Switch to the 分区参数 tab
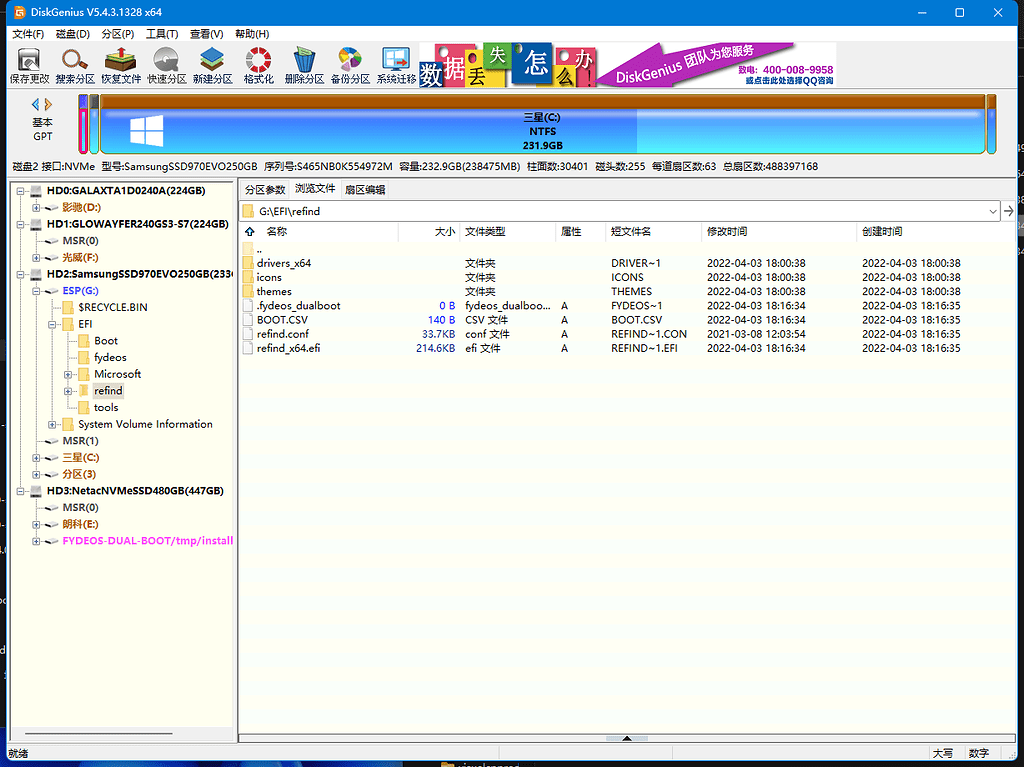The height and width of the screenshot is (767, 1024). pos(265,189)
